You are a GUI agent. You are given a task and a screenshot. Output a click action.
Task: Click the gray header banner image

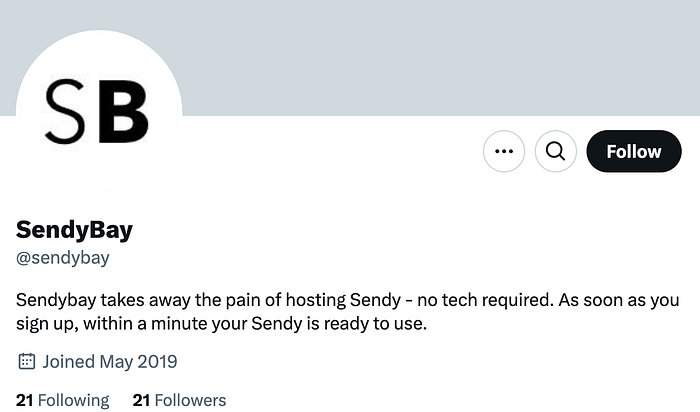[x=438, y=58]
